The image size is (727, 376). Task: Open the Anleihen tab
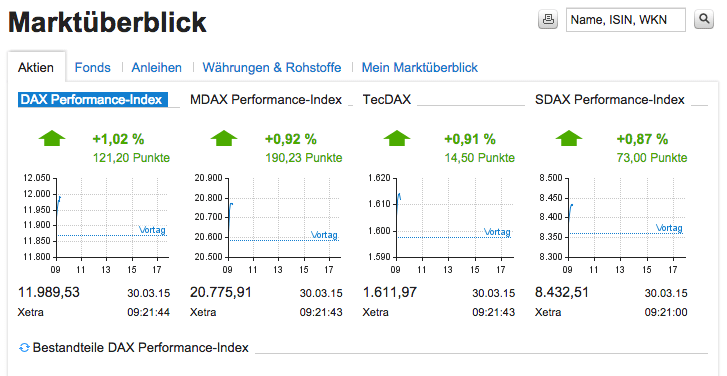157,68
